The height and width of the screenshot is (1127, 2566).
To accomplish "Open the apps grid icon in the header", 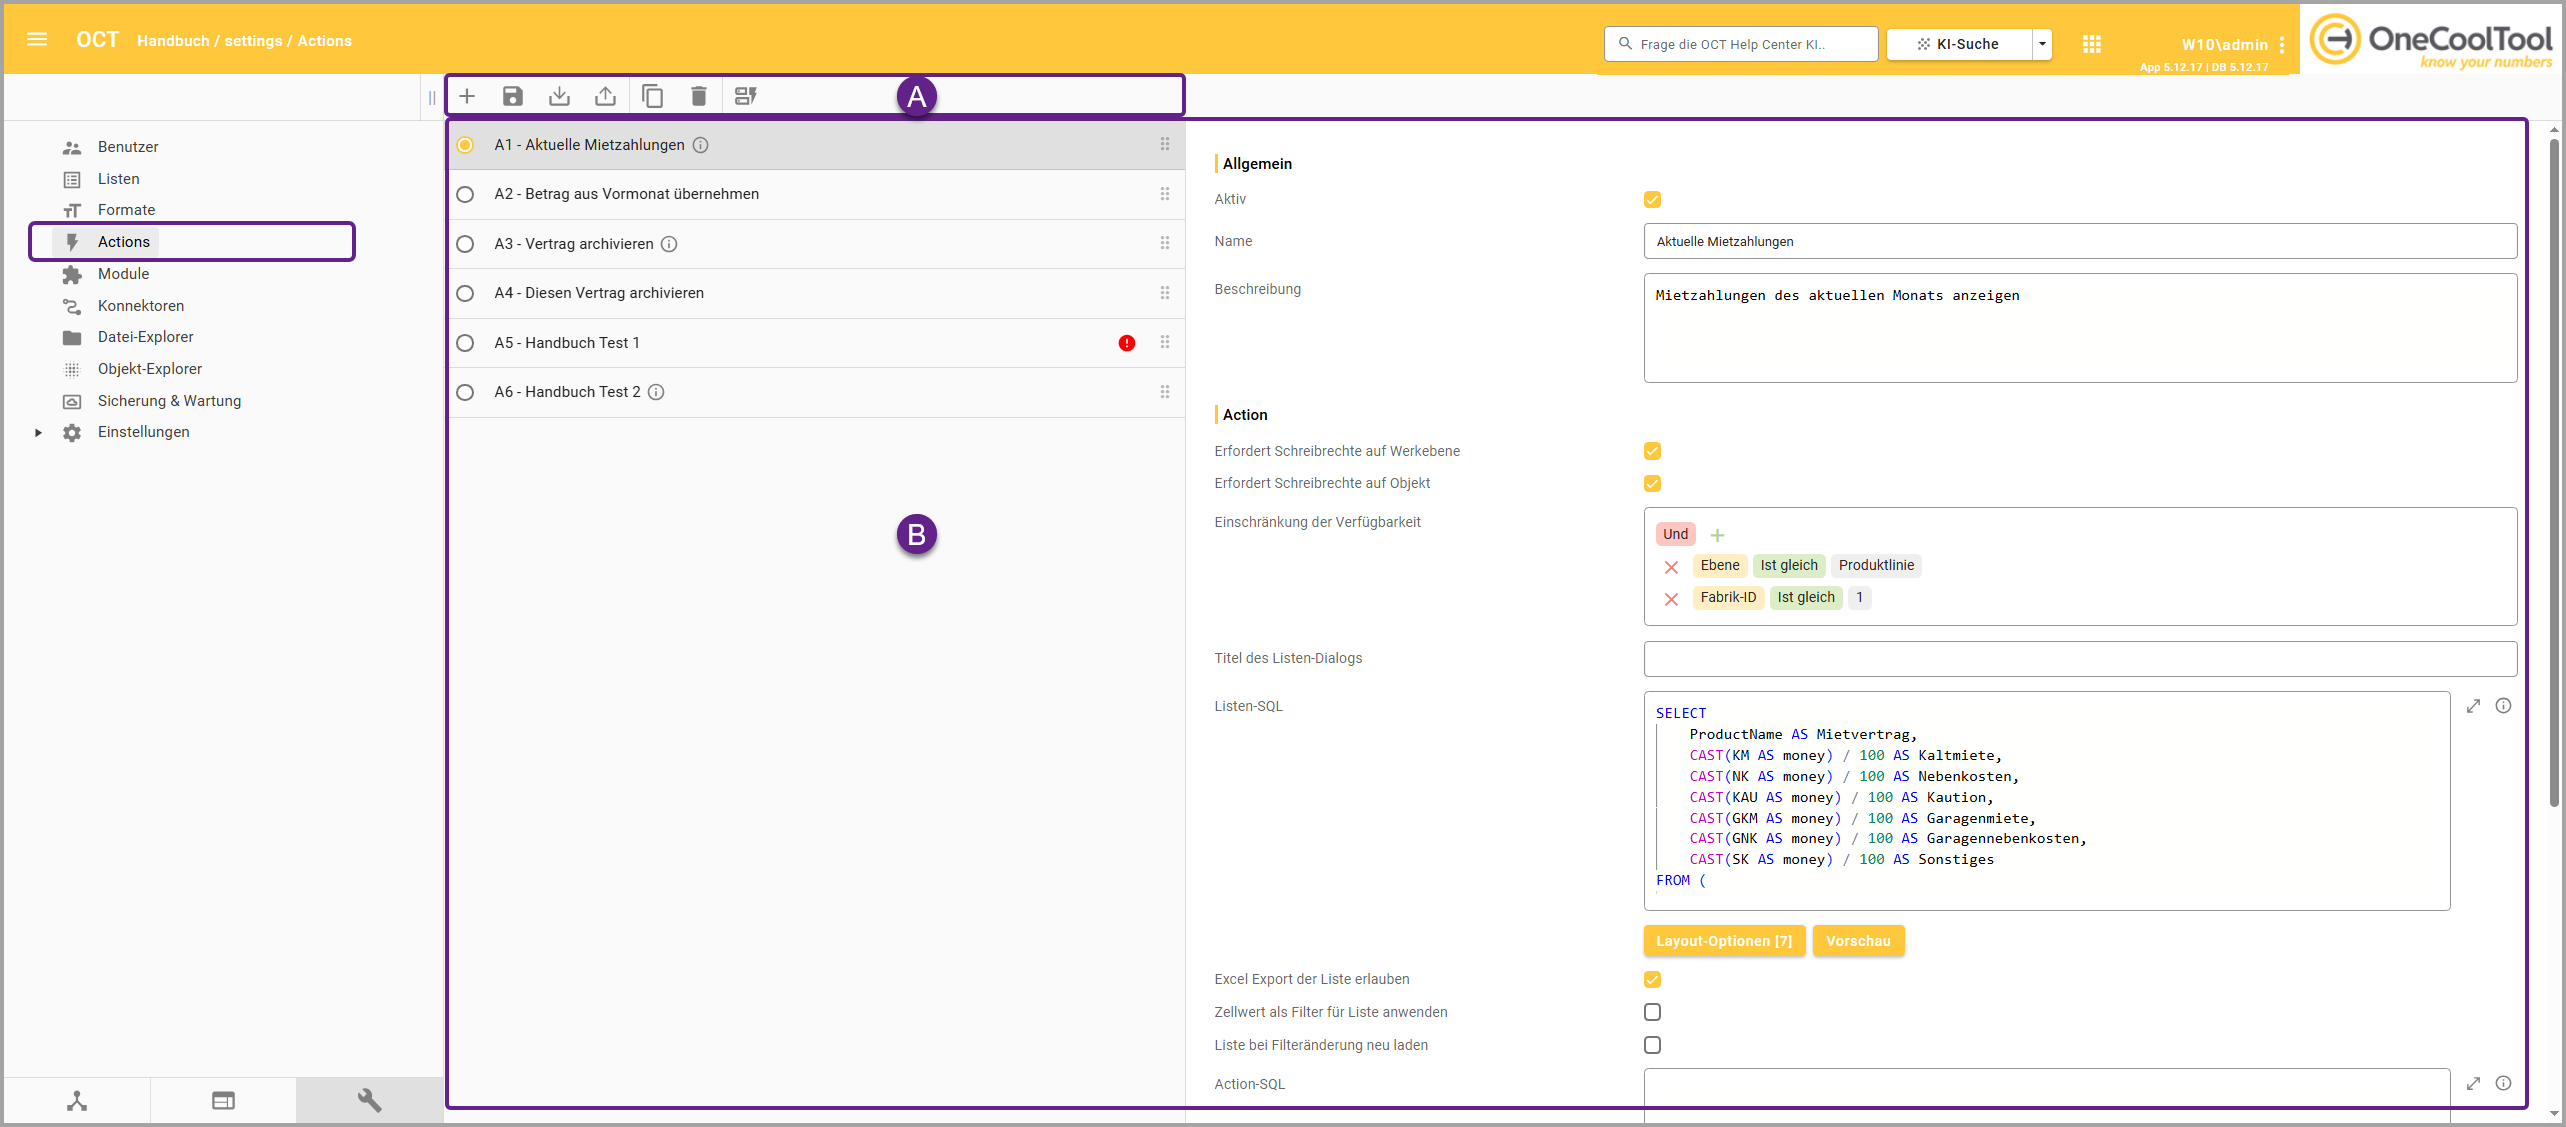I will pos(2091,44).
